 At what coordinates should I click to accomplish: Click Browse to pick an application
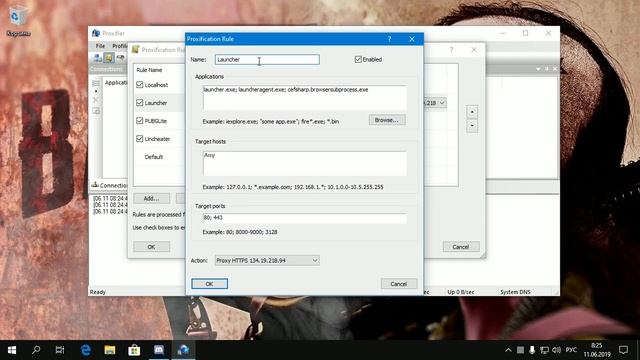(387, 120)
